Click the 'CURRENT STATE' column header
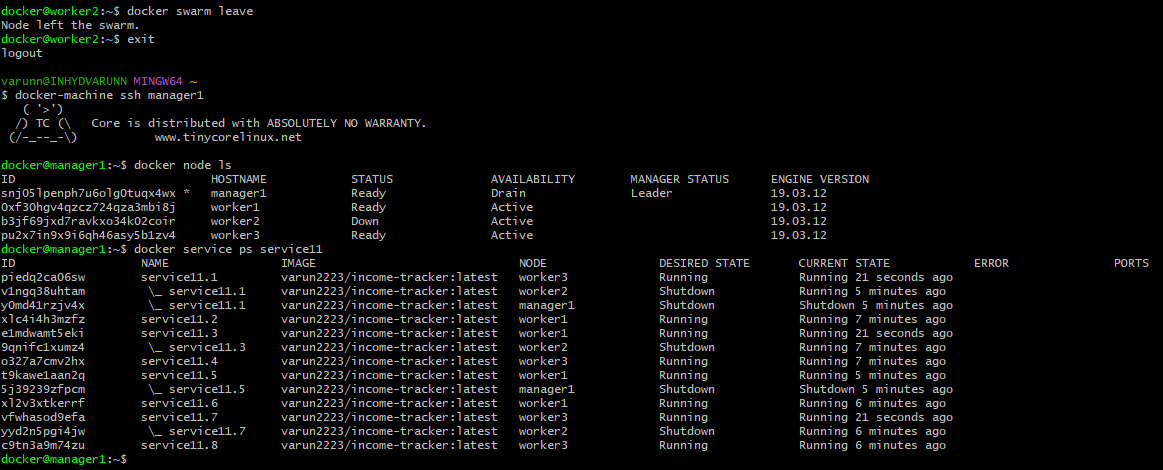This screenshot has width=1163, height=470. coord(844,263)
